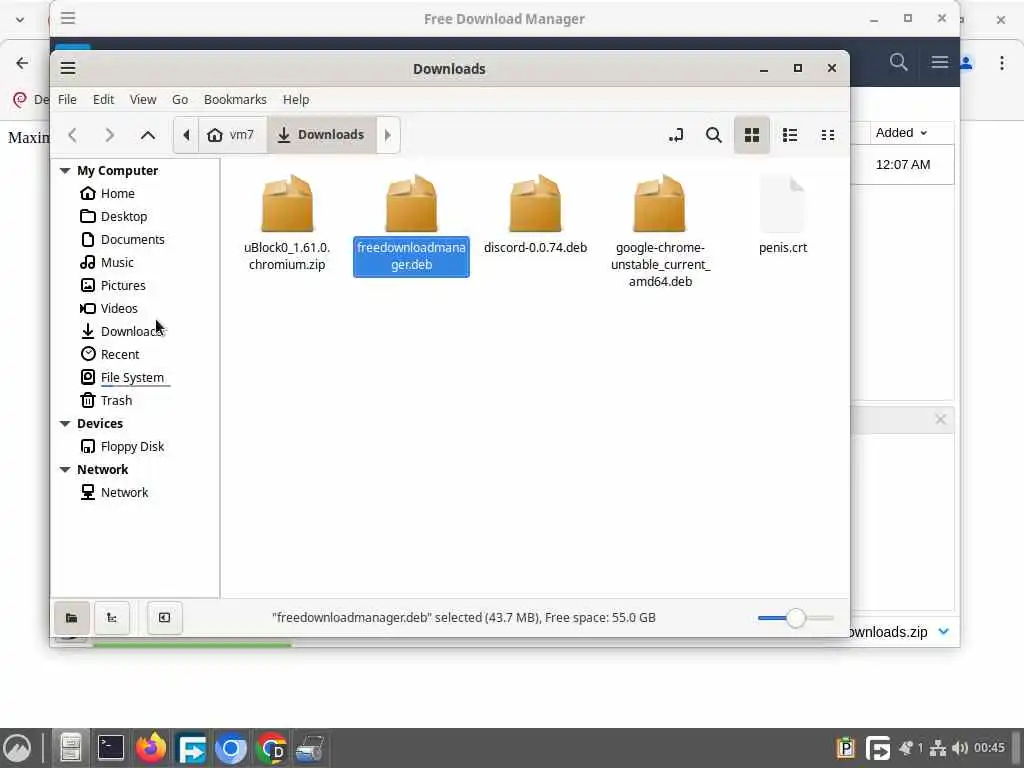The width and height of the screenshot is (1024, 768).
Task: Open Added sort dropdown in Free Download Manager
Action: [901, 133]
